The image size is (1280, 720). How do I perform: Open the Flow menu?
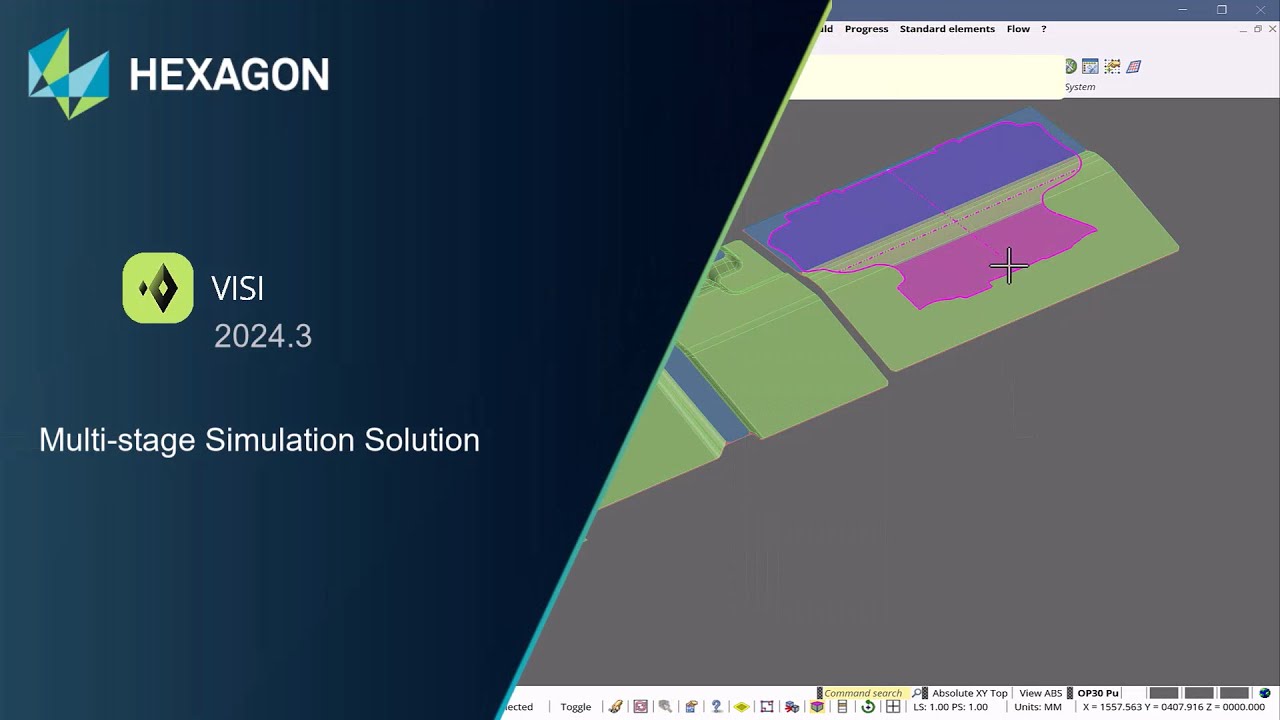click(x=1018, y=29)
